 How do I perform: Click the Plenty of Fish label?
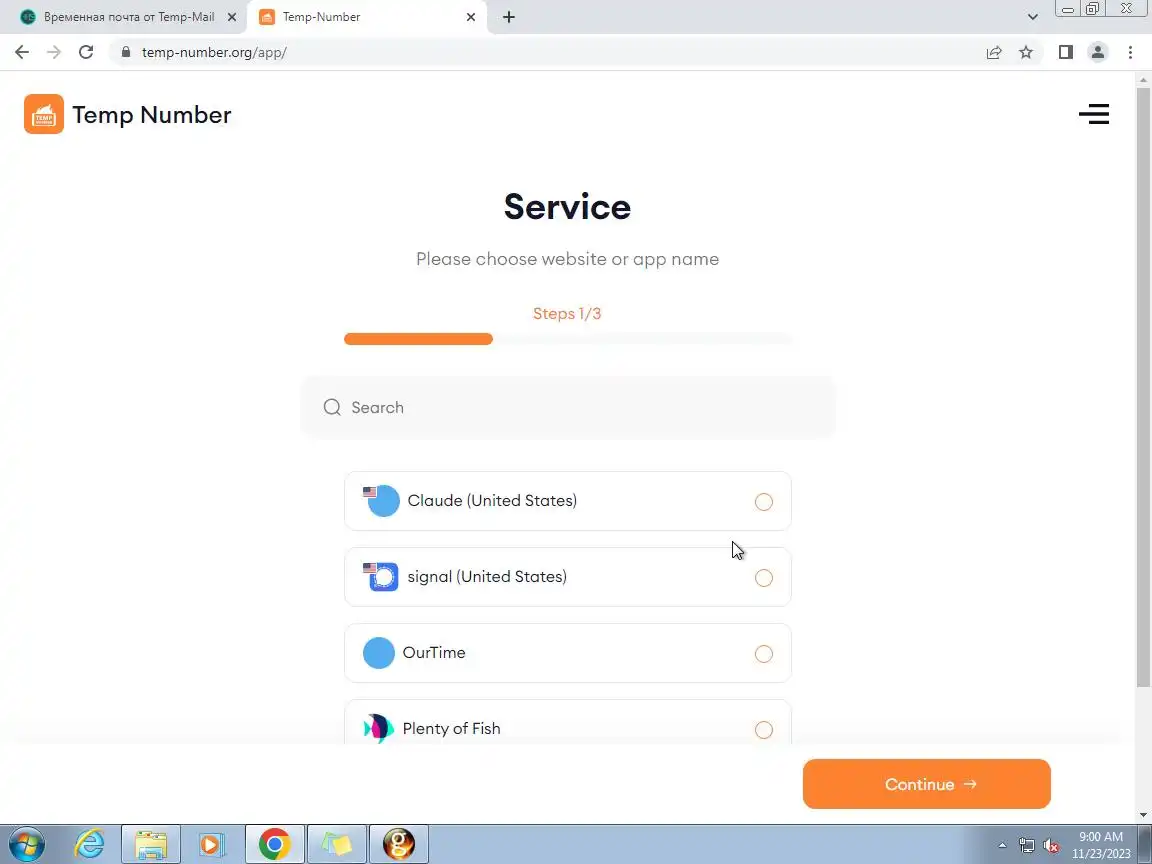pos(451,728)
